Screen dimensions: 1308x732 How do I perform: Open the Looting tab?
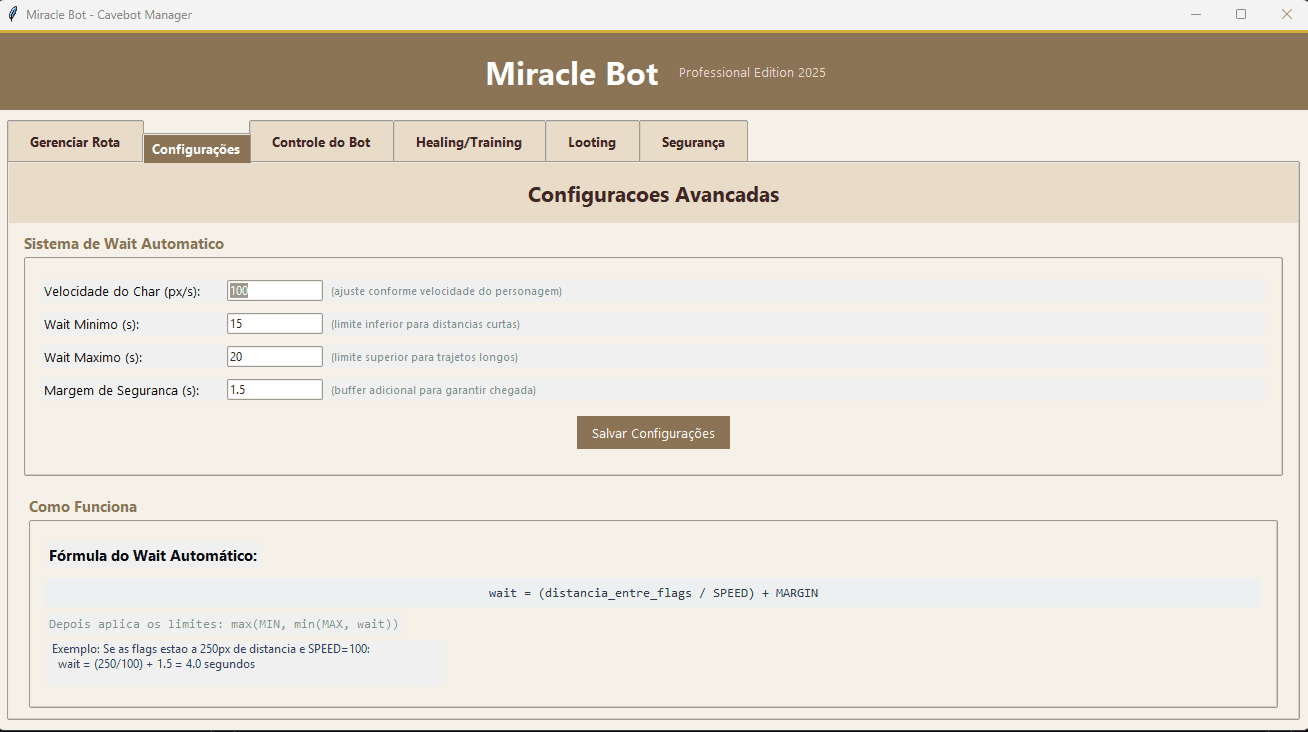pos(592,141)
